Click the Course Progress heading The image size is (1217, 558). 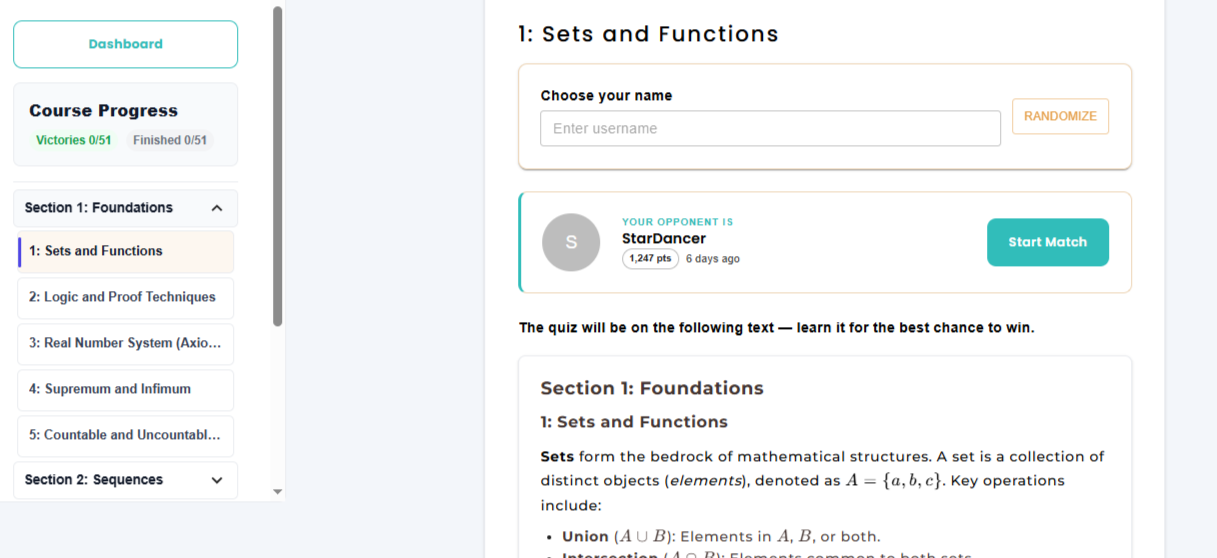pos(104,111)
